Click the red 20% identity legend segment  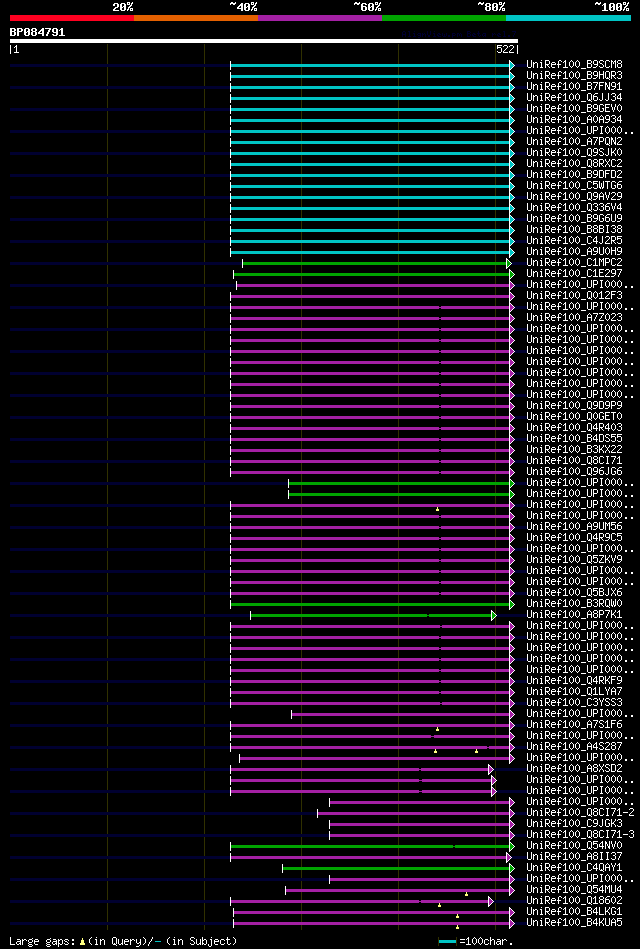click(x=71, y=18)
